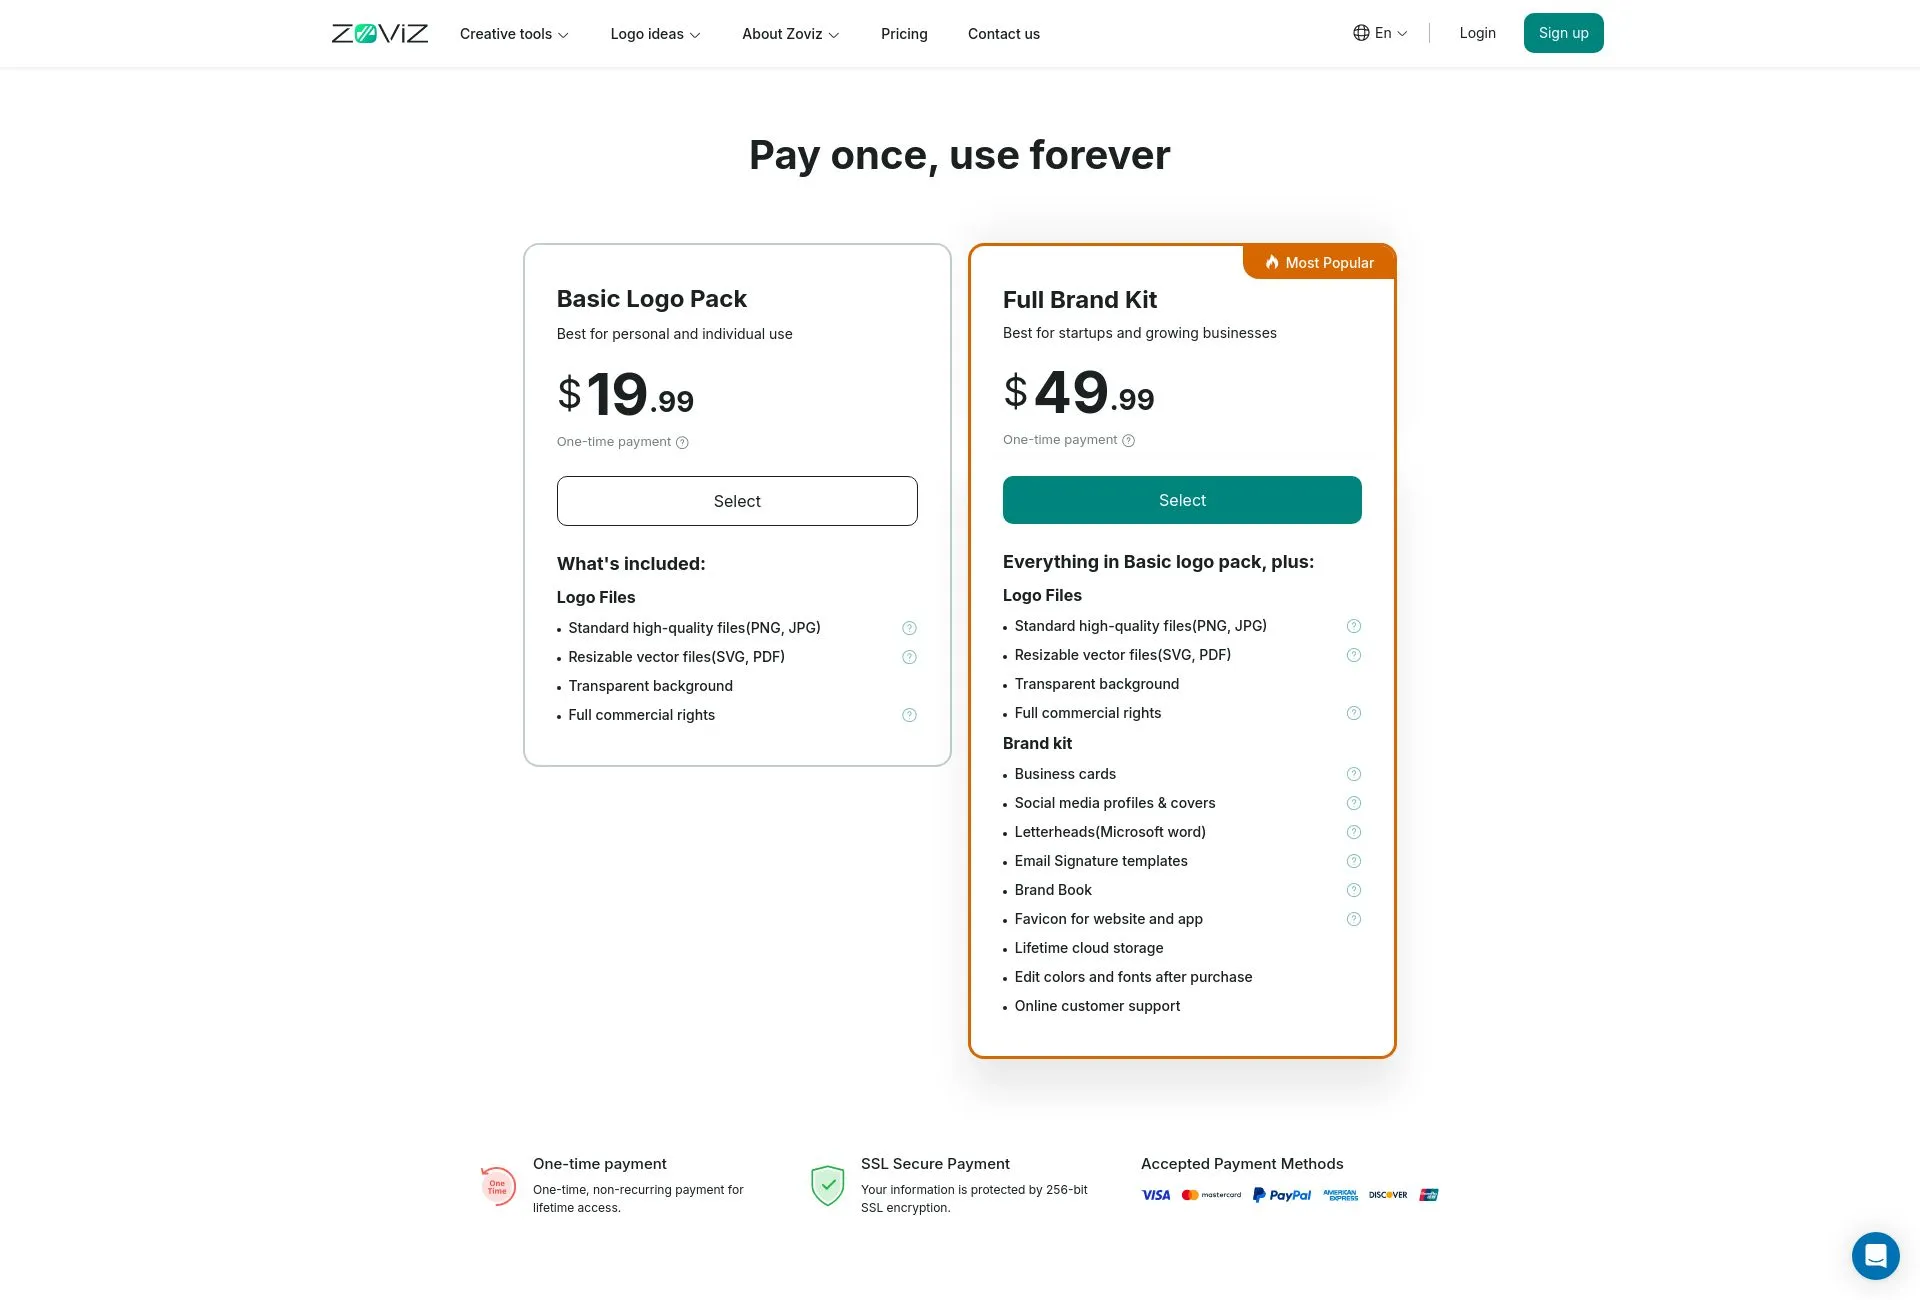Click the SSL Secure Payment shield icon

tap(828, 1184)
